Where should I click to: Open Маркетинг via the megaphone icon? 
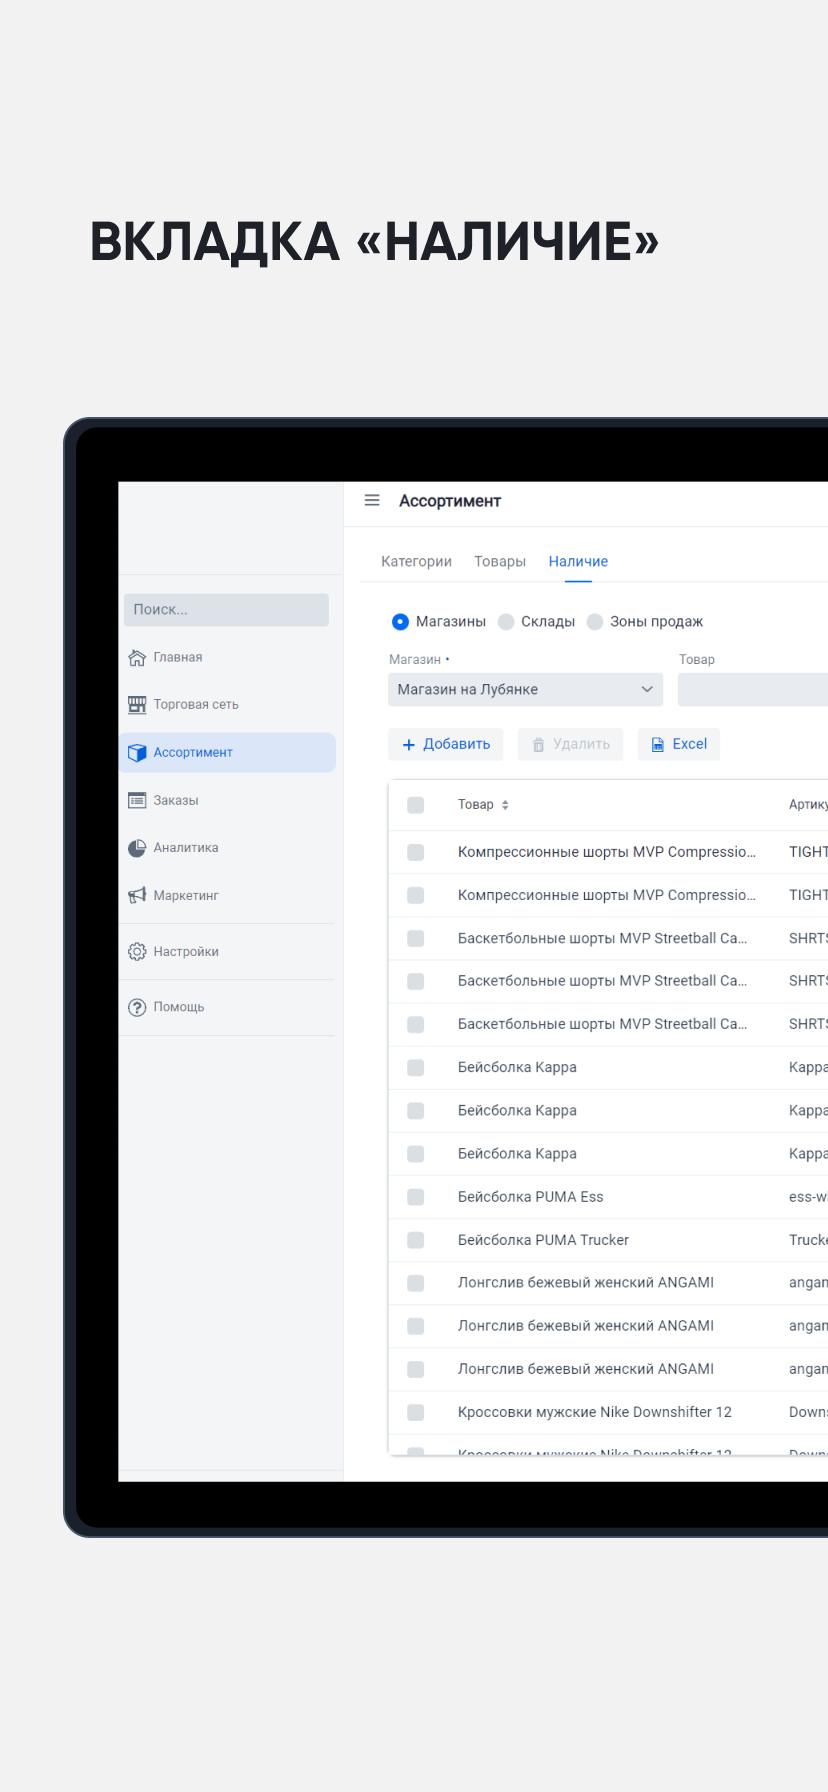click(x=137, y=896)
